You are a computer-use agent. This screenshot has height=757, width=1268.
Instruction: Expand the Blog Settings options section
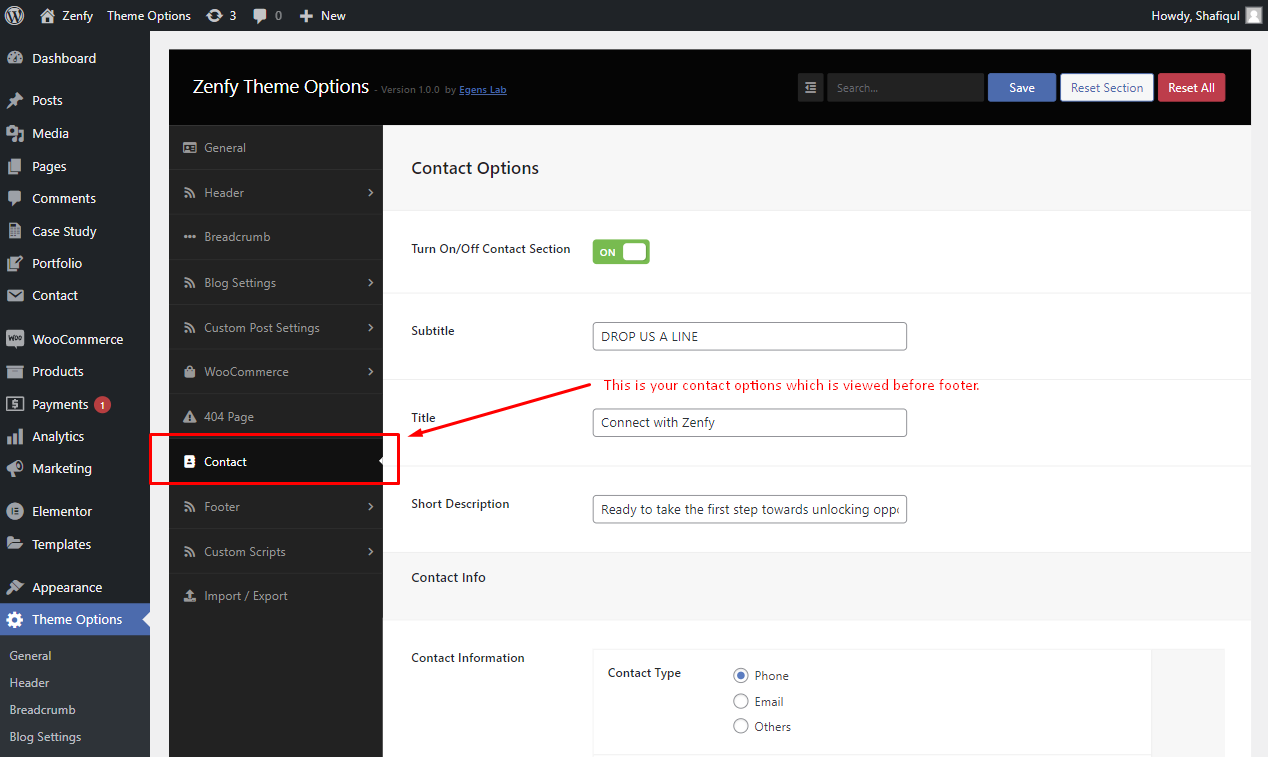click(276, 282)
